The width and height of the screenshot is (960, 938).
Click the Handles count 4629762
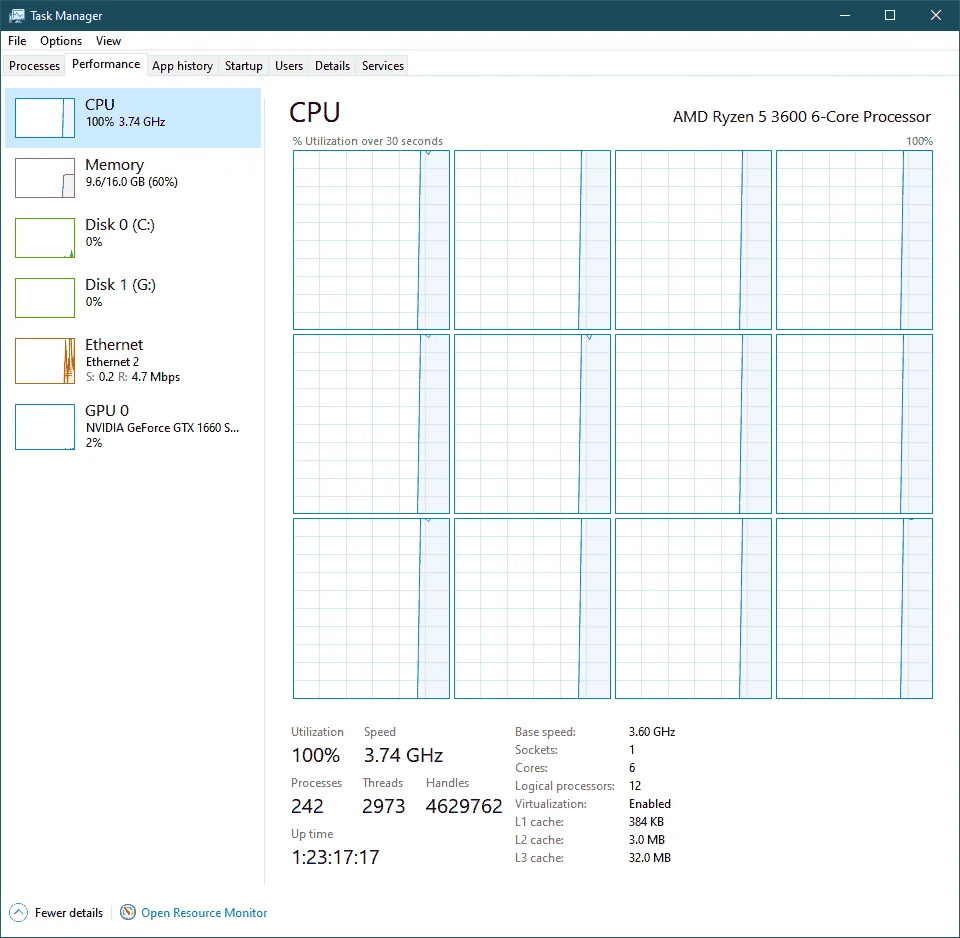point(464,806)
